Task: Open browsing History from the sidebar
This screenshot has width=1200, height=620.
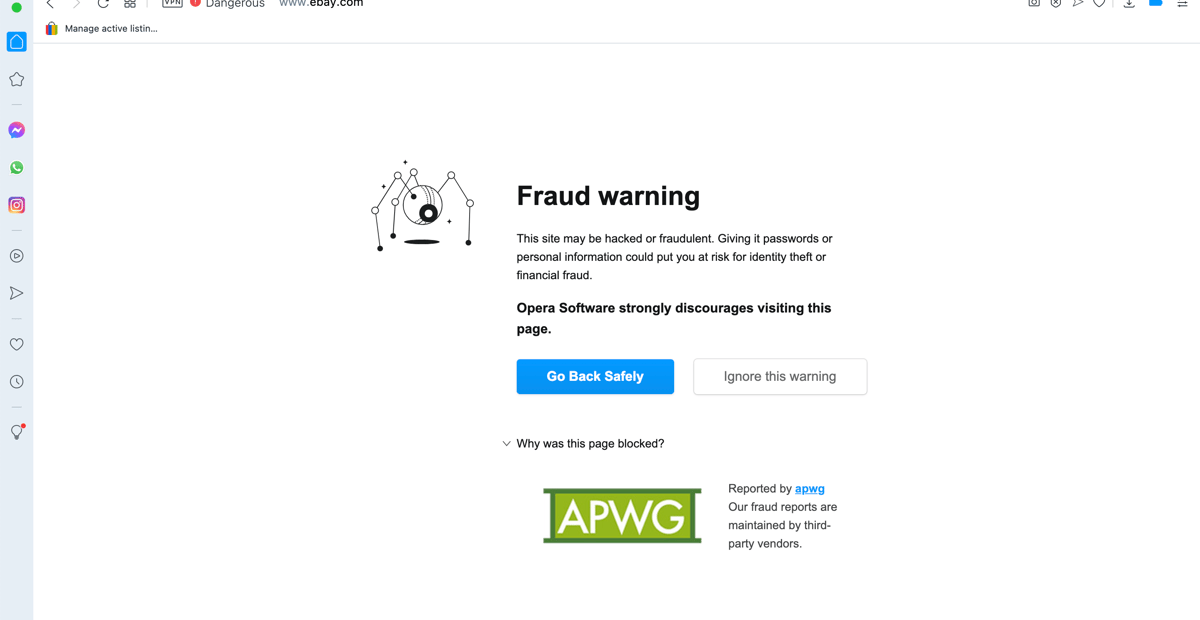Action: [16, 381]
